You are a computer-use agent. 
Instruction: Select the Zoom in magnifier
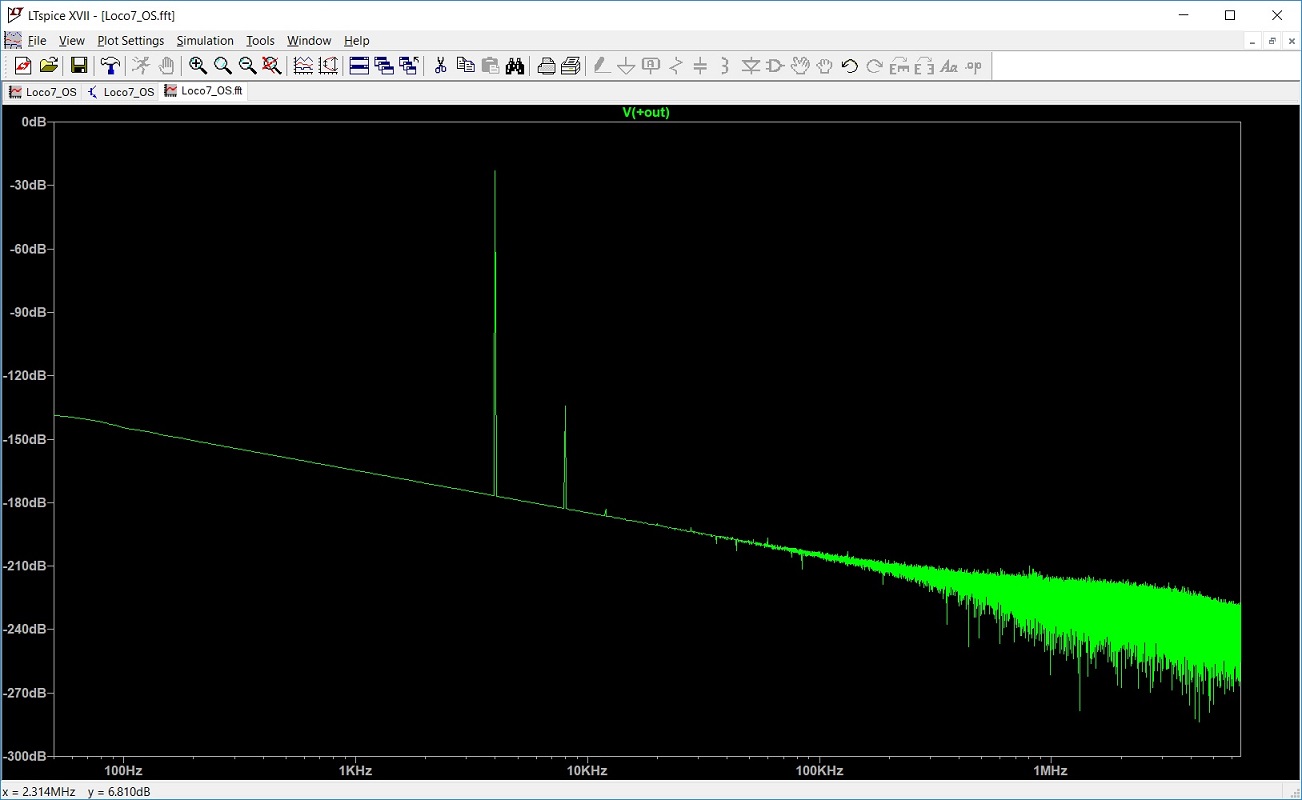198,66
